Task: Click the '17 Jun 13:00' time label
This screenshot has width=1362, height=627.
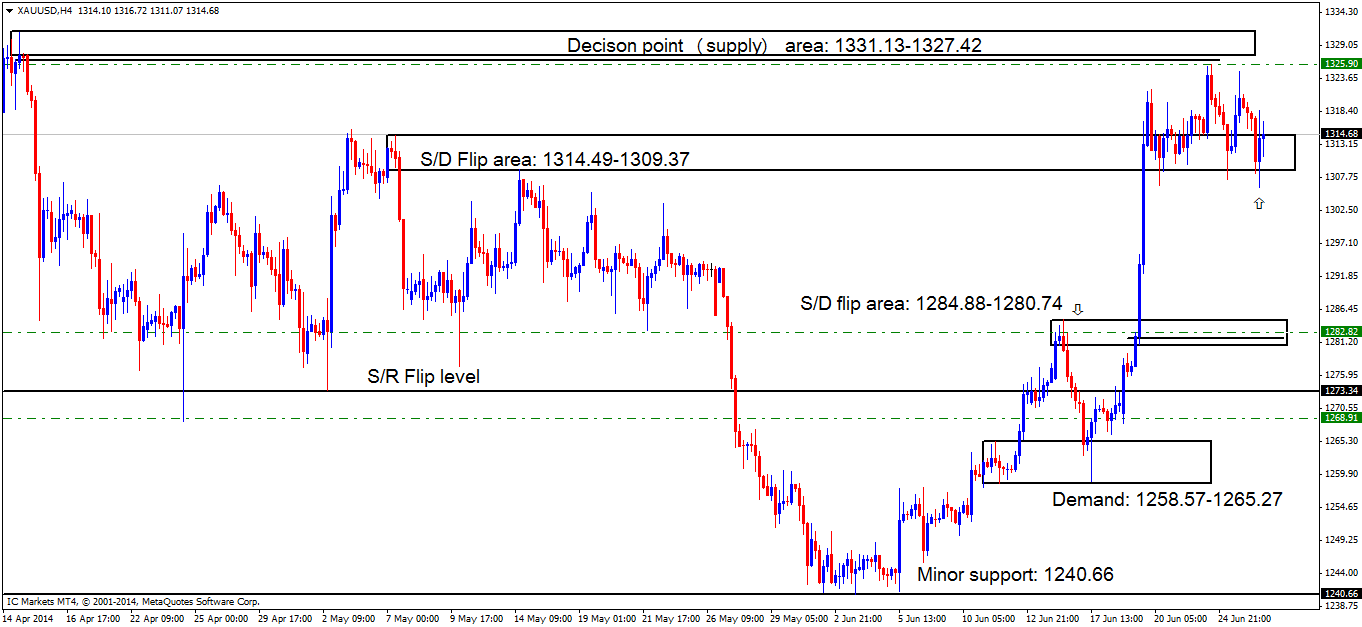Action: (x=1117, y=619)
